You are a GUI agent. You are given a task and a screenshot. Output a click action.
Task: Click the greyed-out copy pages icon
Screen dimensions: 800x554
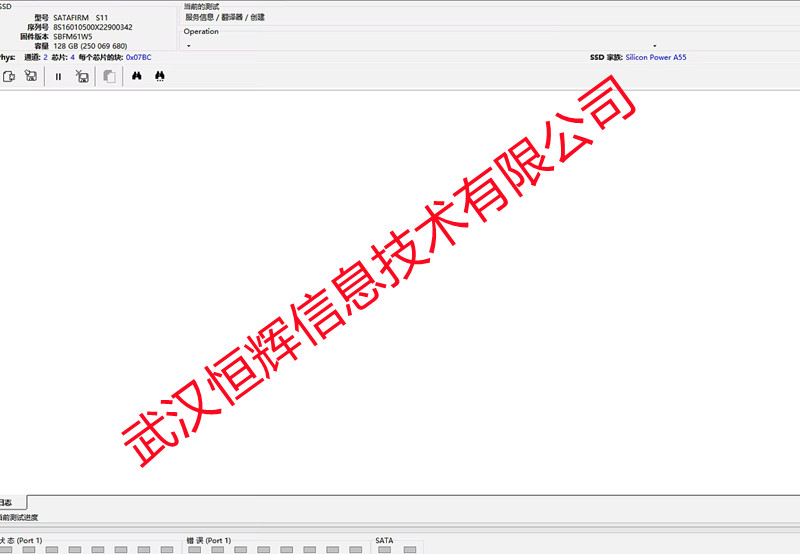[109, 77]
